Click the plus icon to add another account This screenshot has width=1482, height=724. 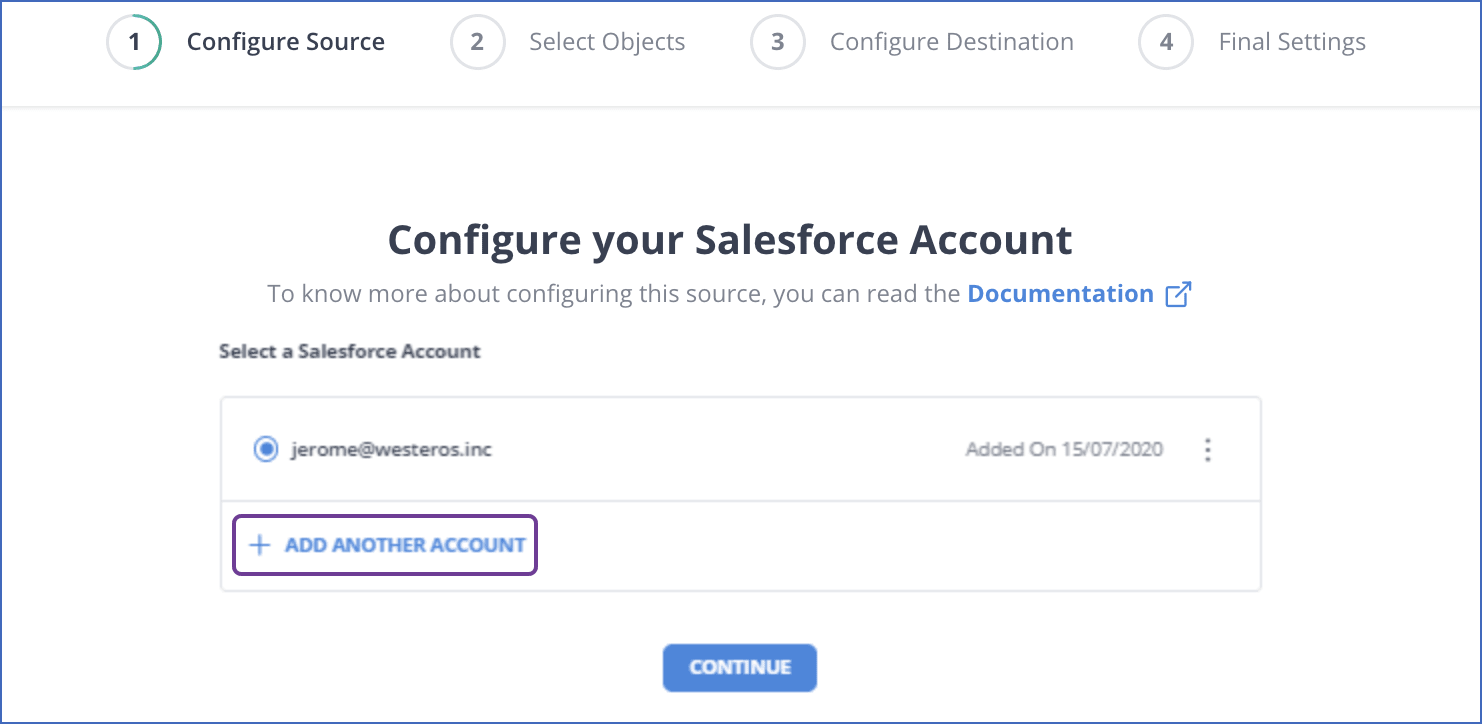[260, 545]
